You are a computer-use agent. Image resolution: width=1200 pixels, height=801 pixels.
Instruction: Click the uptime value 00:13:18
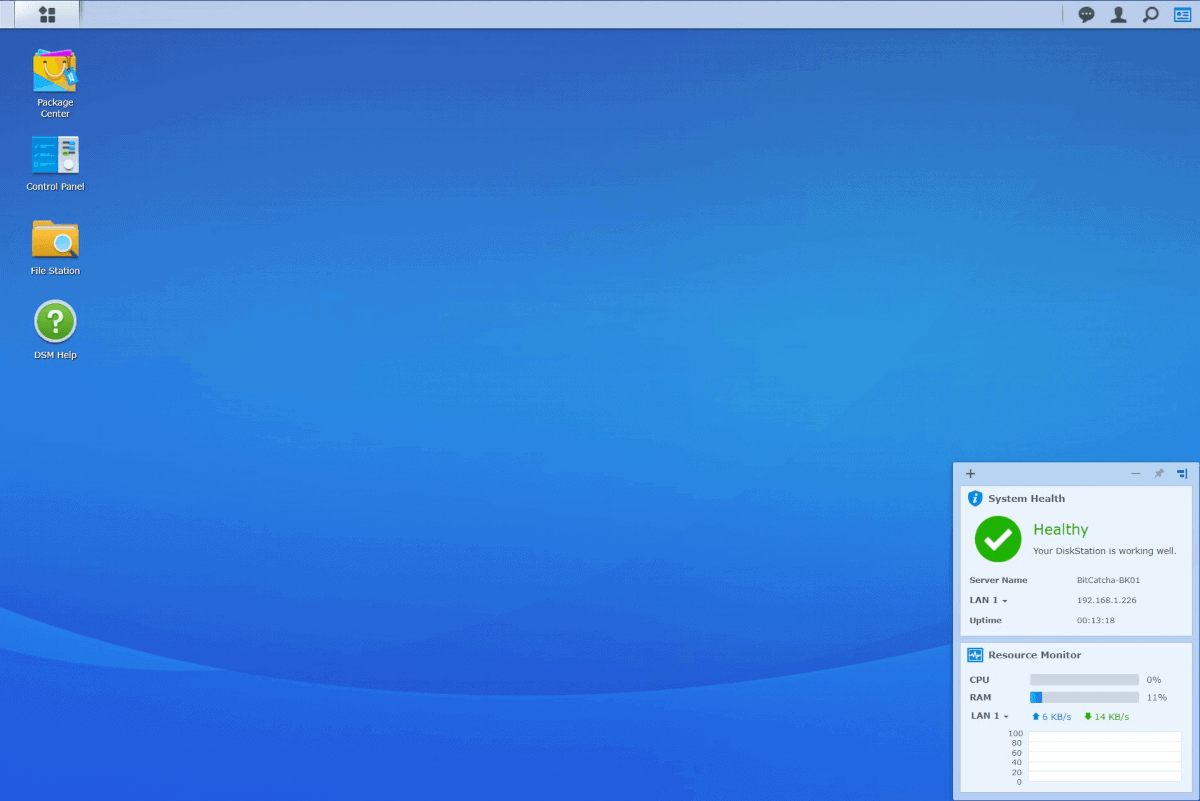coord(1095,620)
